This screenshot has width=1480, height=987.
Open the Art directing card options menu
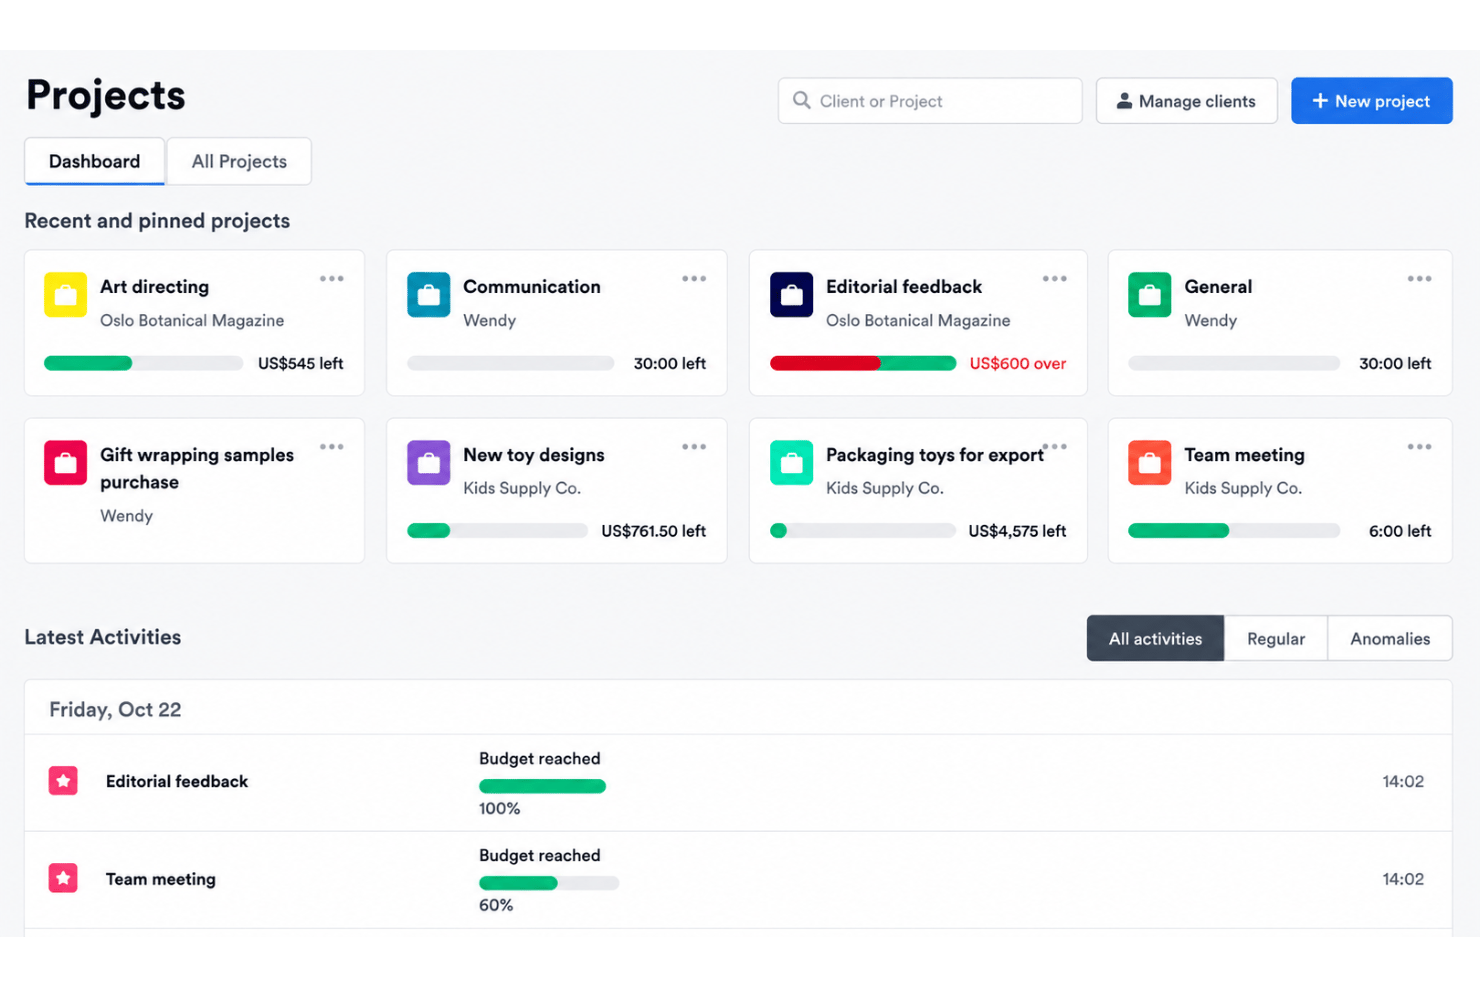(x=332, y=279)
